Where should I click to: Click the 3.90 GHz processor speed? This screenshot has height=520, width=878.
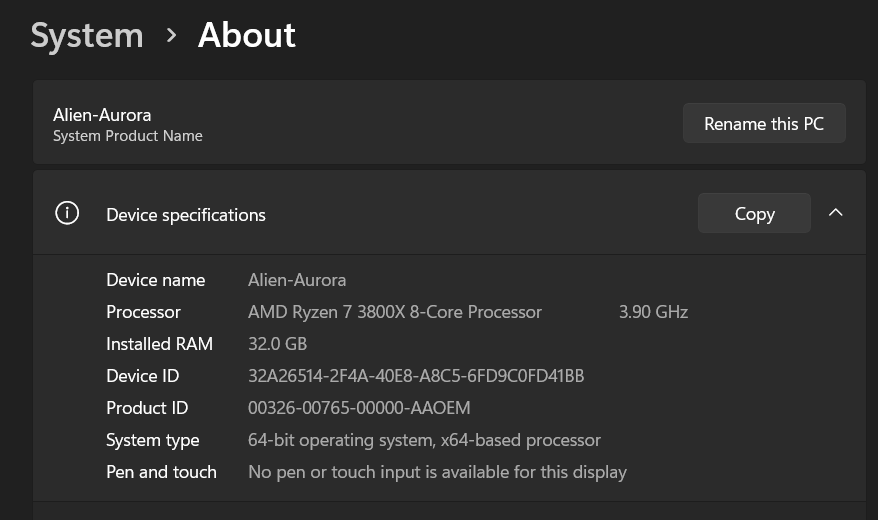653,312
